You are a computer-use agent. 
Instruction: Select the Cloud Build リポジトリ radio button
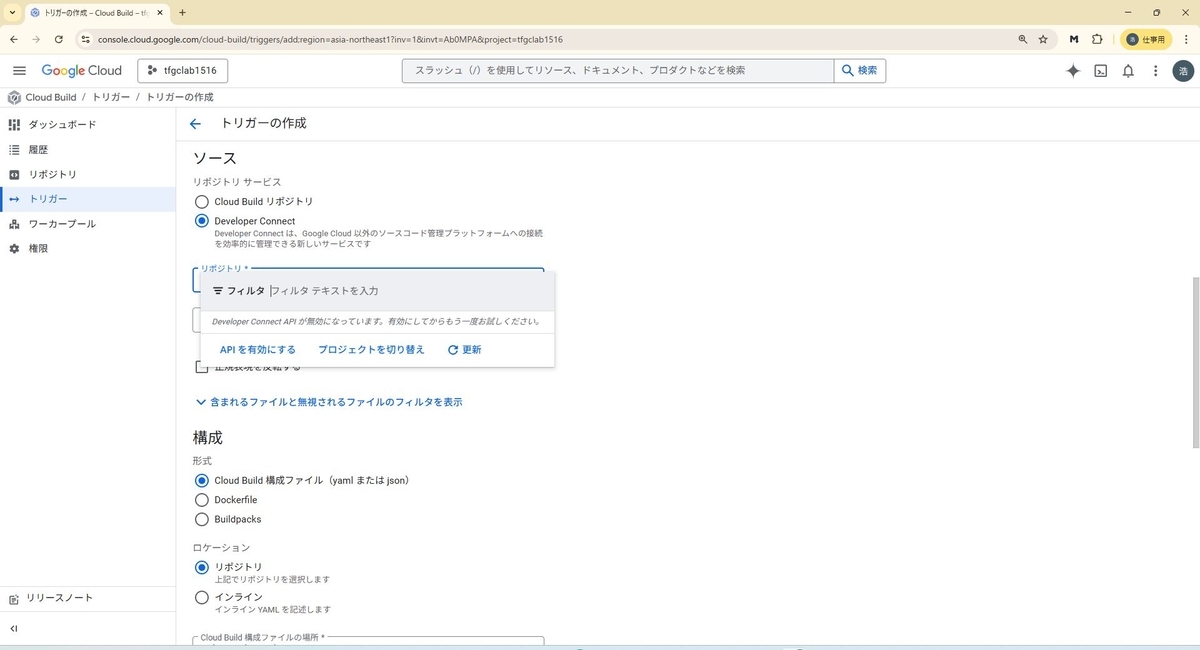(x=202, y=201)
